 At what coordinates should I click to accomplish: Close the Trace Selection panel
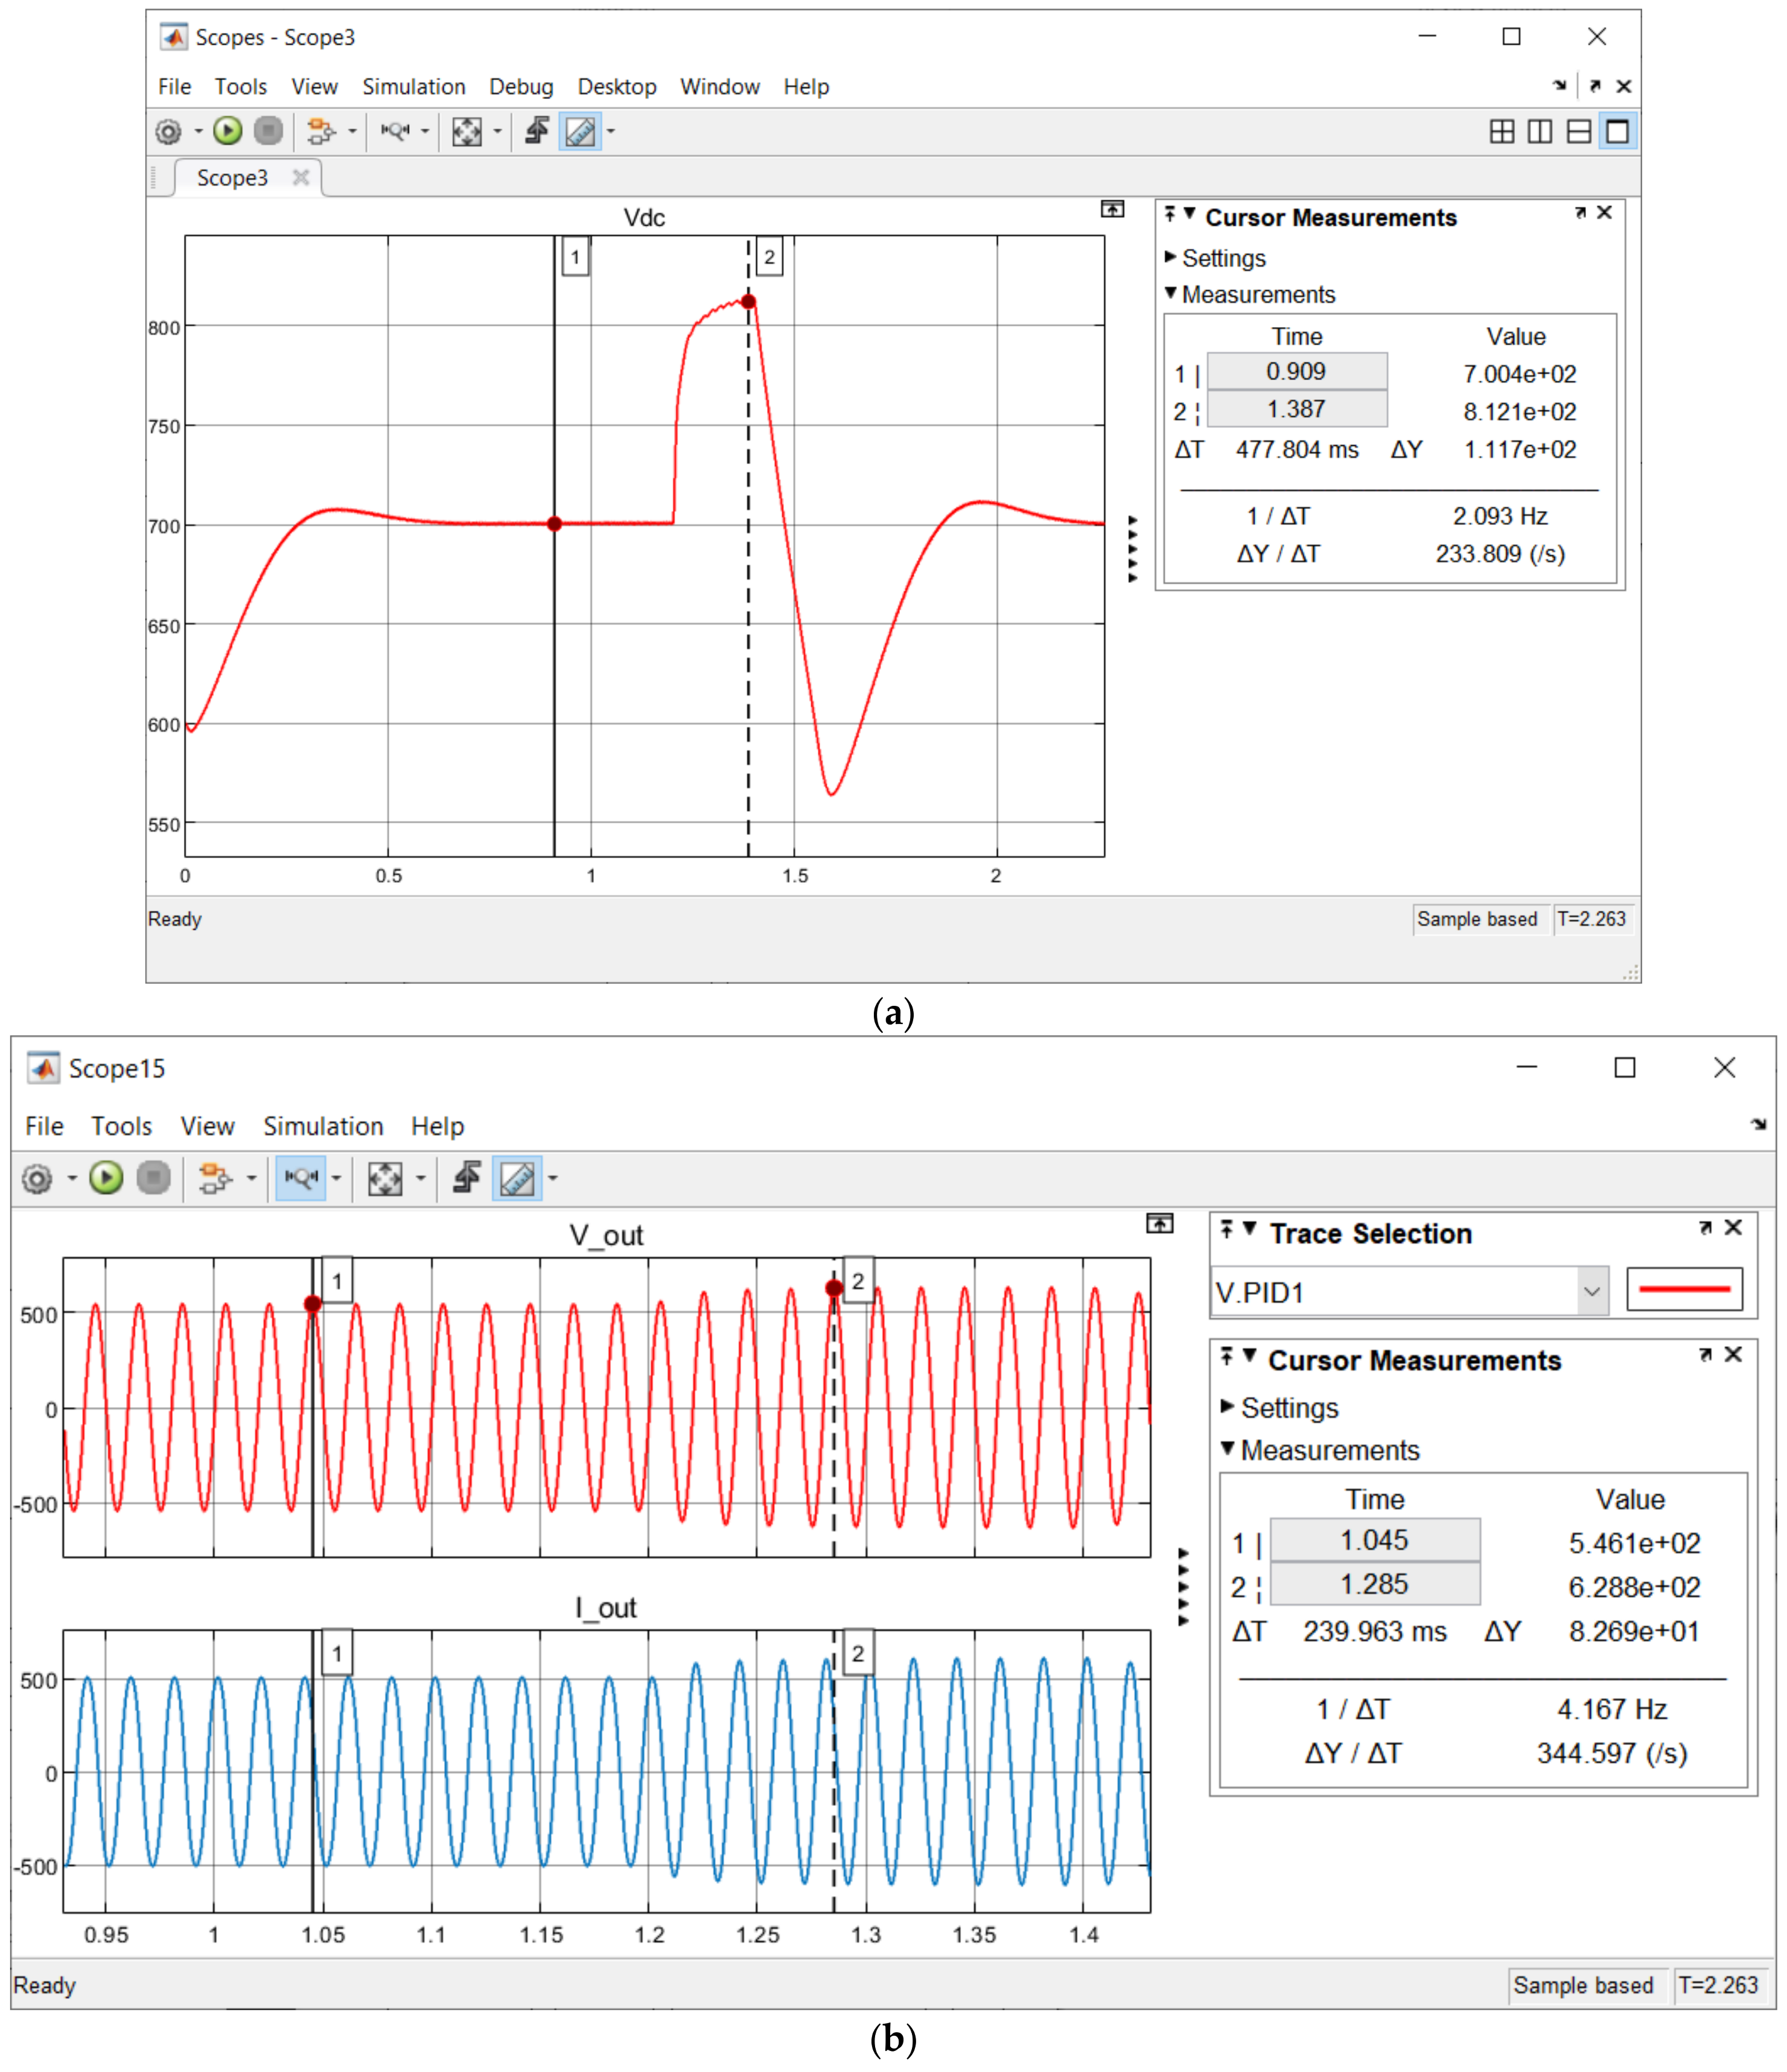(1734, 1227)
